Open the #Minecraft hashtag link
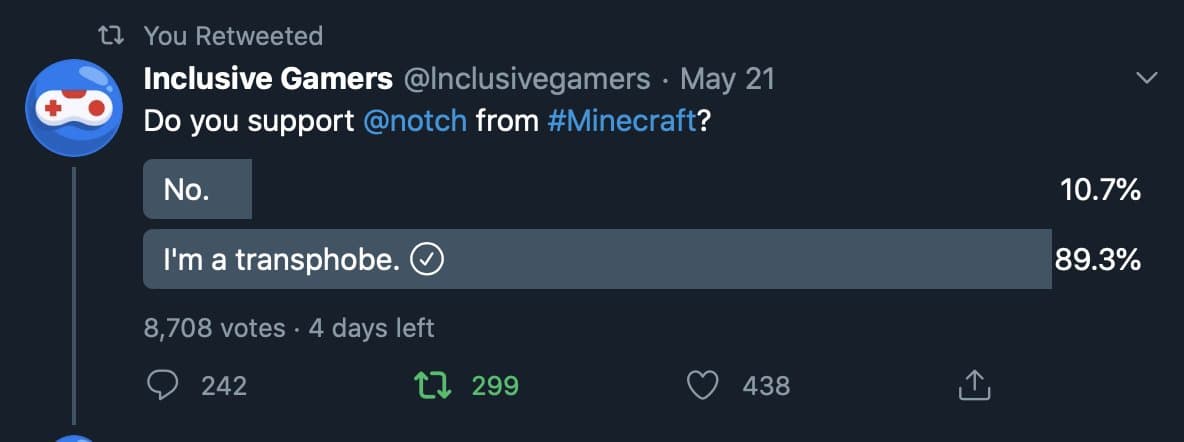 pos(622,121)
